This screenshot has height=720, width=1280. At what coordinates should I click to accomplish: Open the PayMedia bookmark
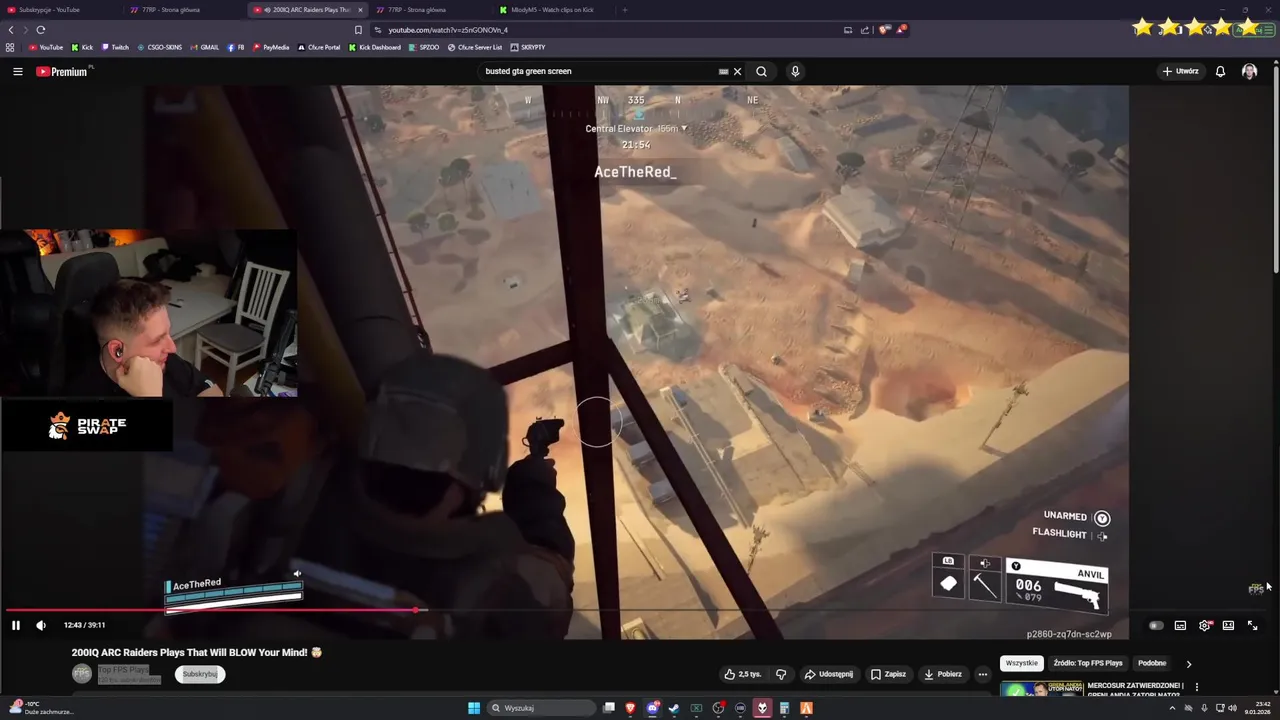271,47
